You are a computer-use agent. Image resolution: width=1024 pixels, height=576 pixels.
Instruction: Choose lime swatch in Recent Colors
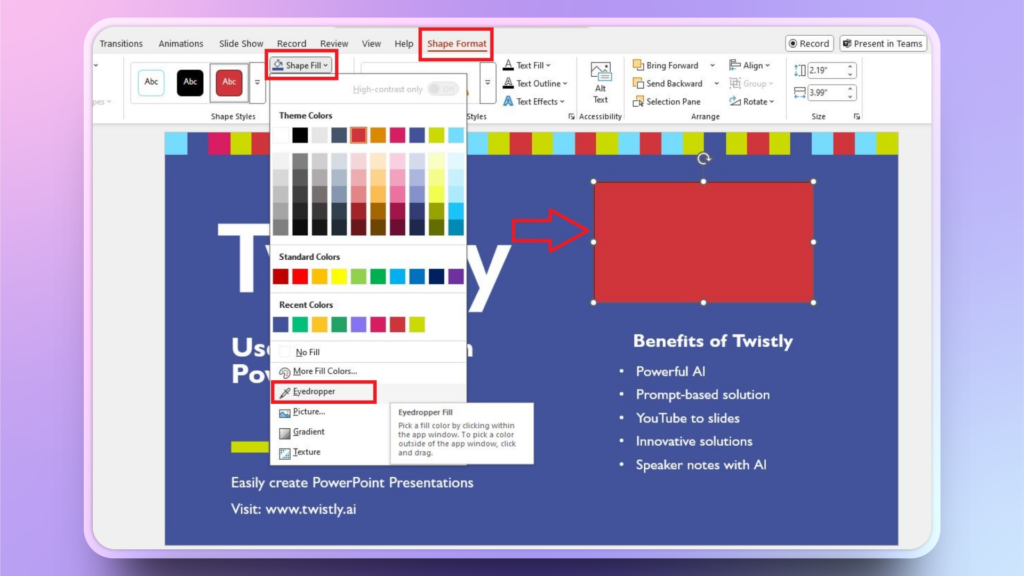417,324
